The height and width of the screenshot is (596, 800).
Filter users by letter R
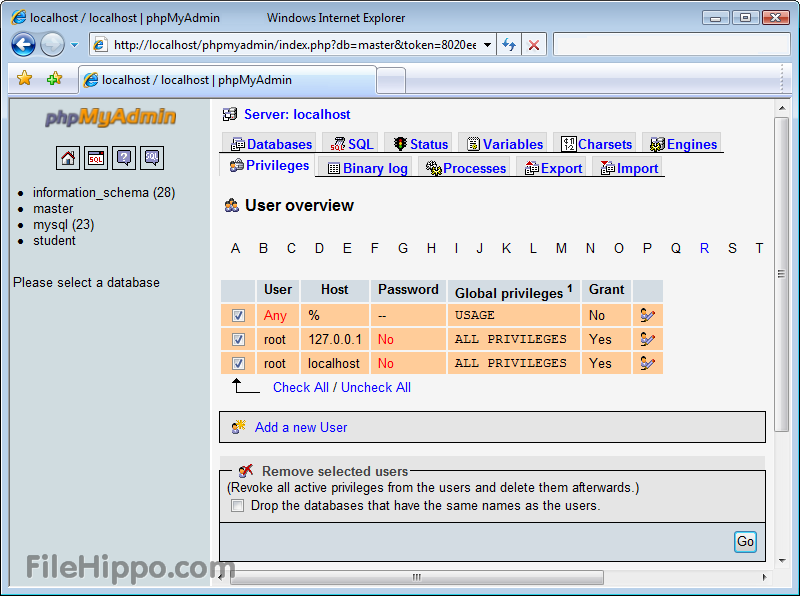(704, 249)
